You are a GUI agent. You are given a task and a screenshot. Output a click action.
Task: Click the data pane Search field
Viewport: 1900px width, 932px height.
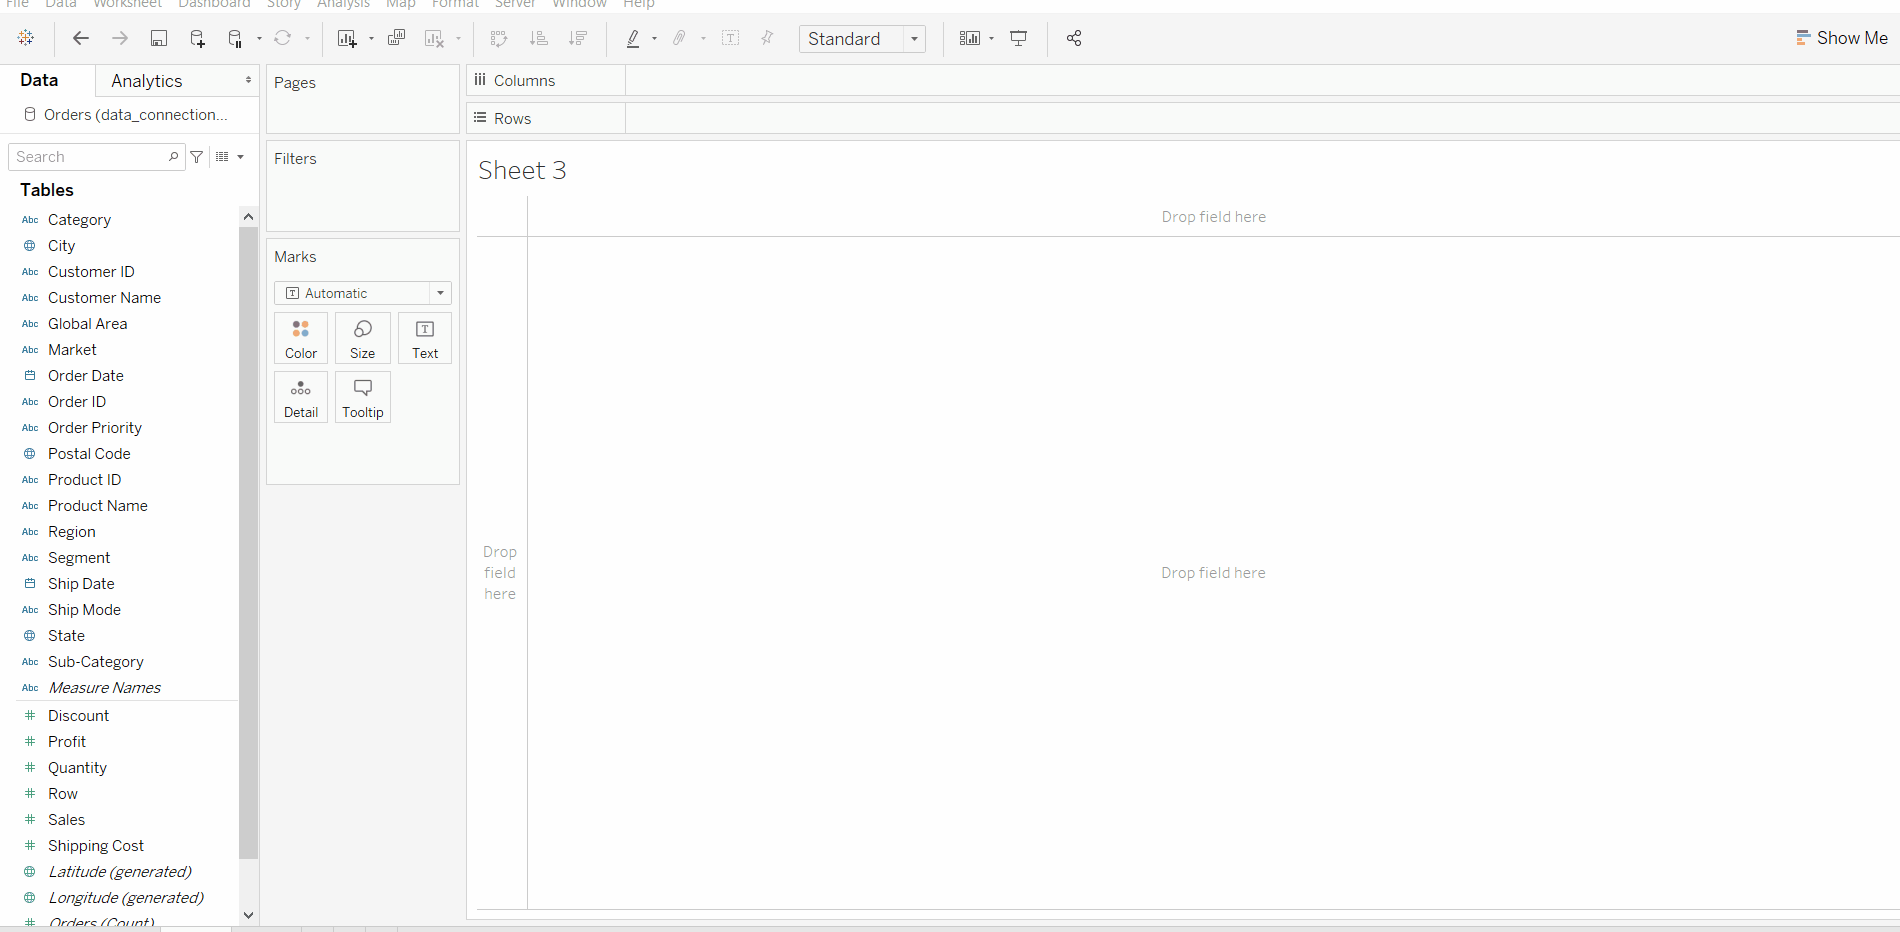96,157
